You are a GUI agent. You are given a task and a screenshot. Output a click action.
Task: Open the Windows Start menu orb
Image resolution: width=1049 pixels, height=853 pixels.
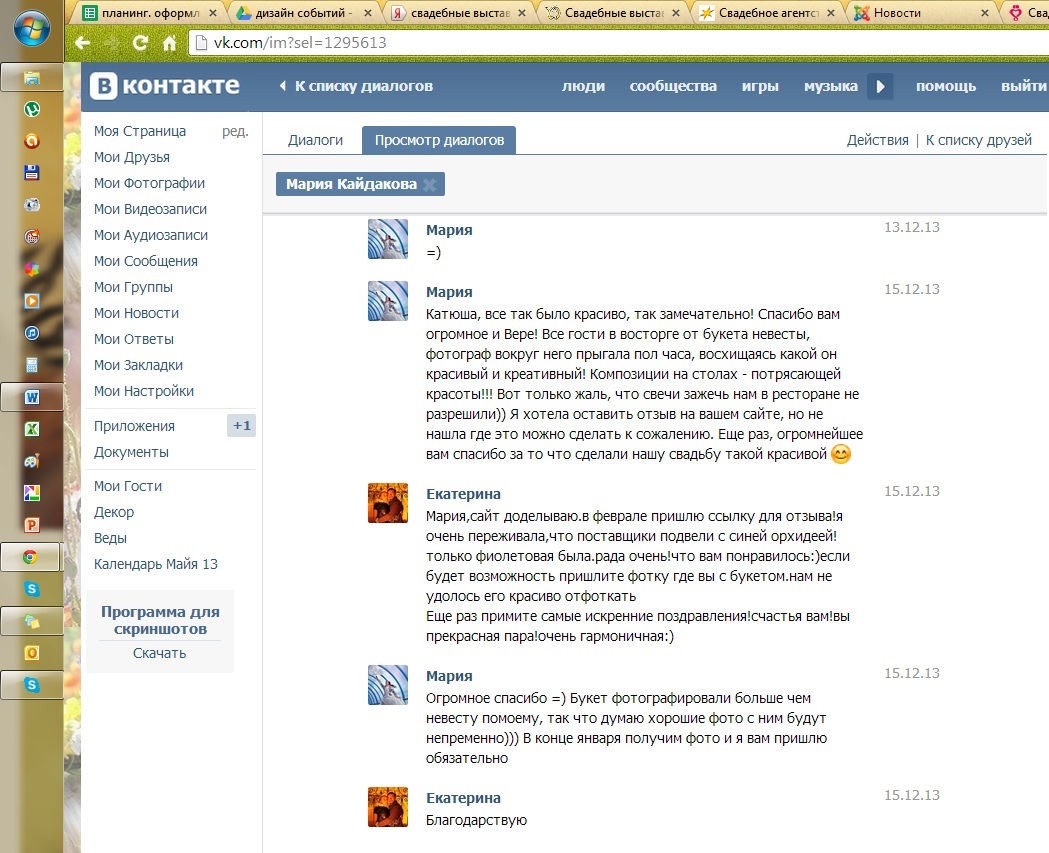tap(31, 30)
